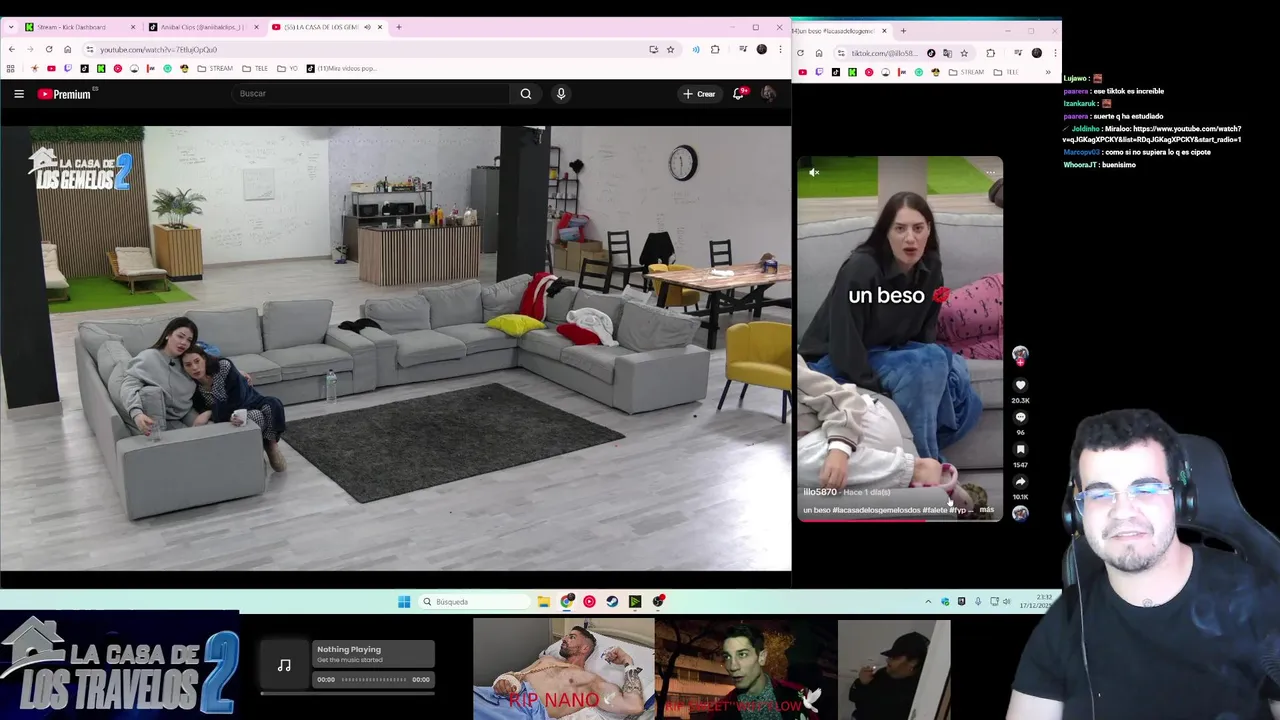Click La Casa de los Gemelos video player
This screenshot has height=720, width=1280.
(396, 348)
